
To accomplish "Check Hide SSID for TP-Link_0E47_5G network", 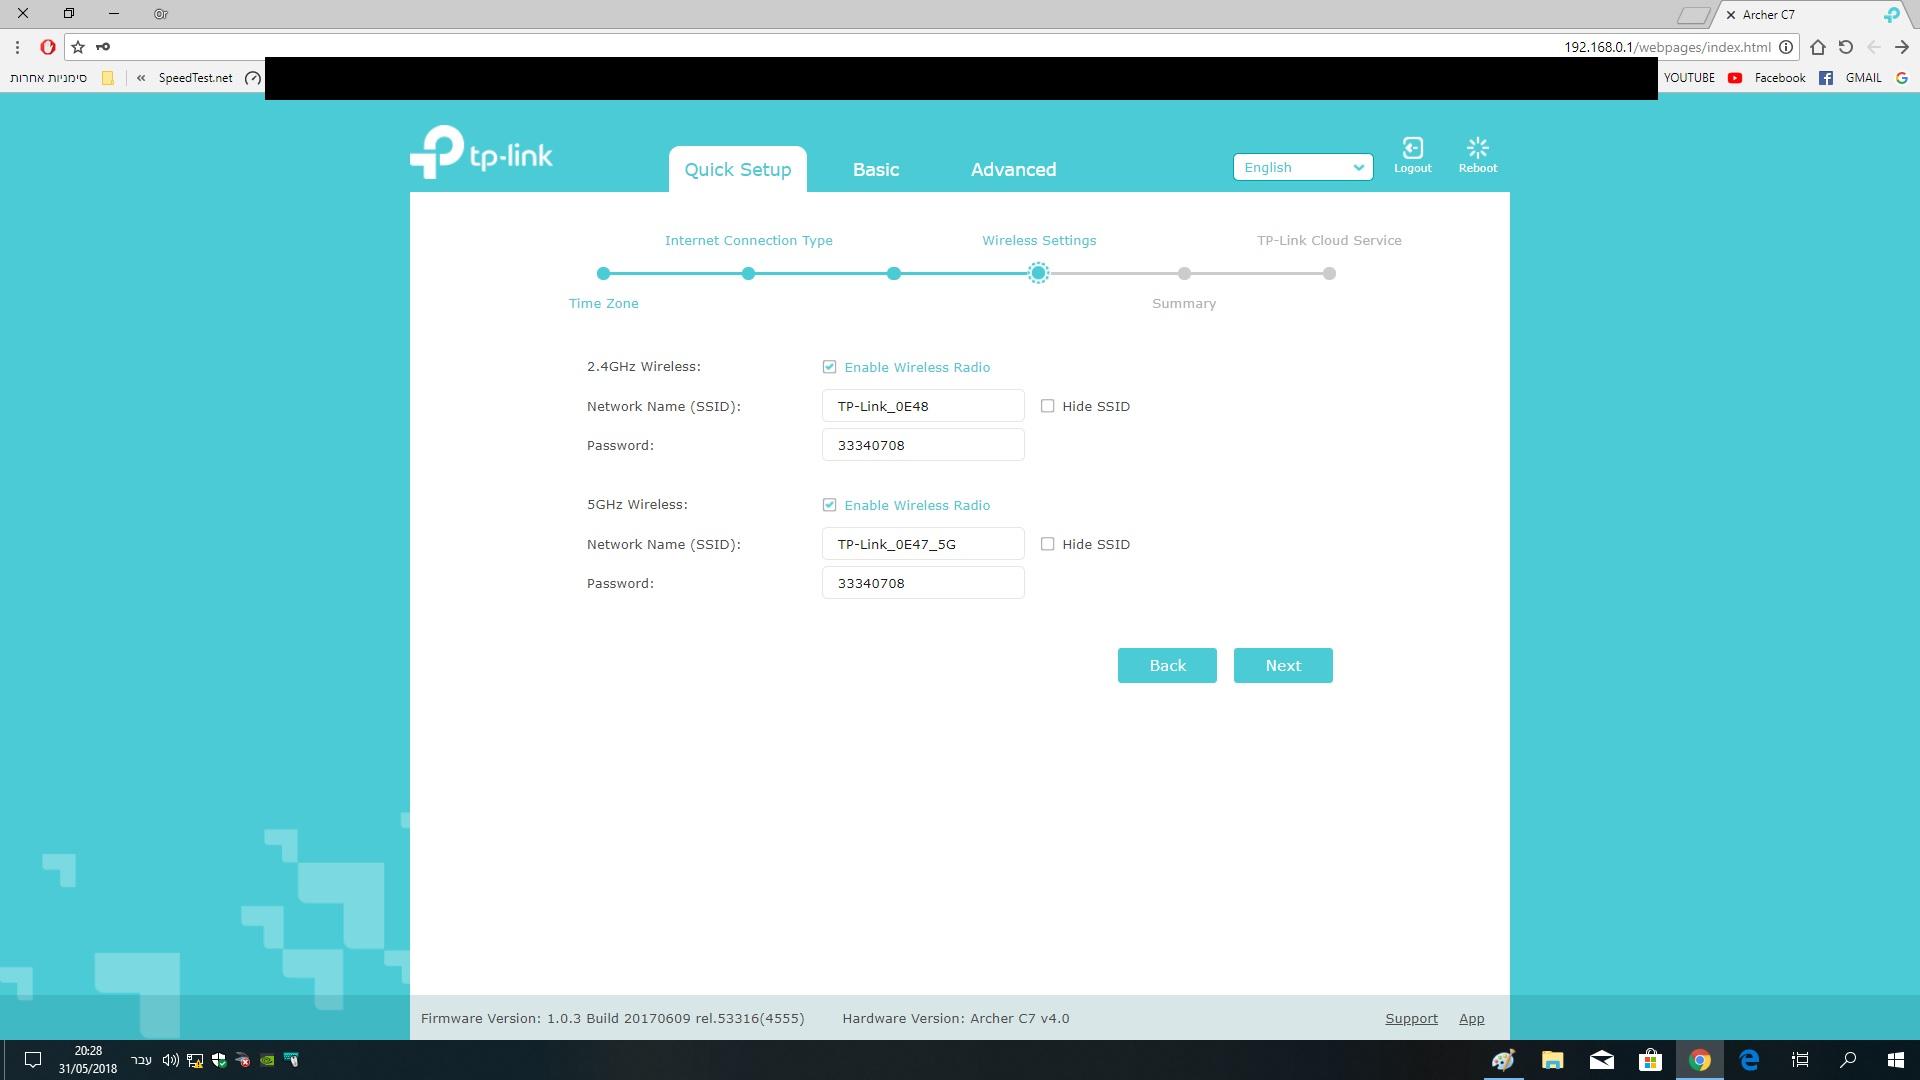I will click(x=1047, y=544).
